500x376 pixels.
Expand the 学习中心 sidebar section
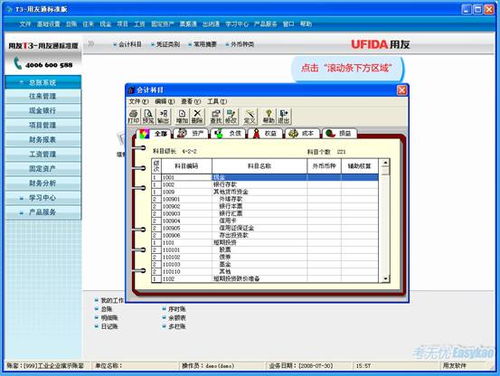pos(43,198)
